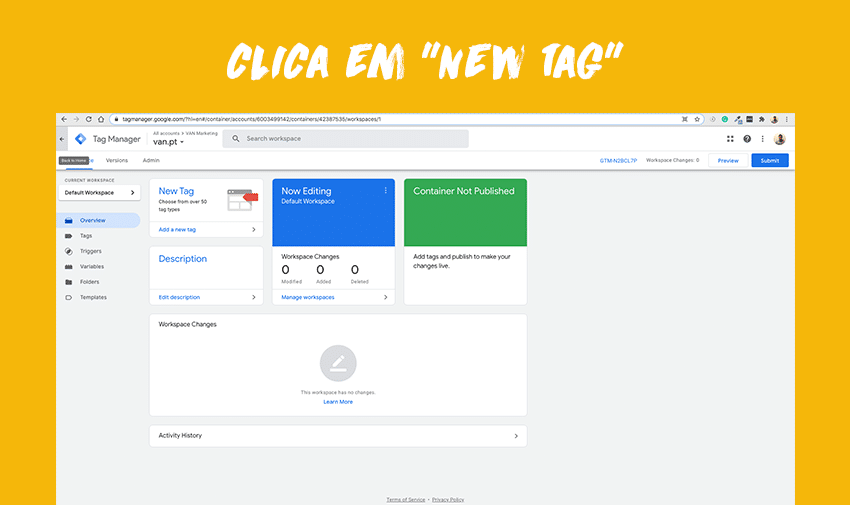Image resolution: width=850 pixels, height=505 pixels.
Task: Open the Privacy Policy link
Action: point(448,500)
